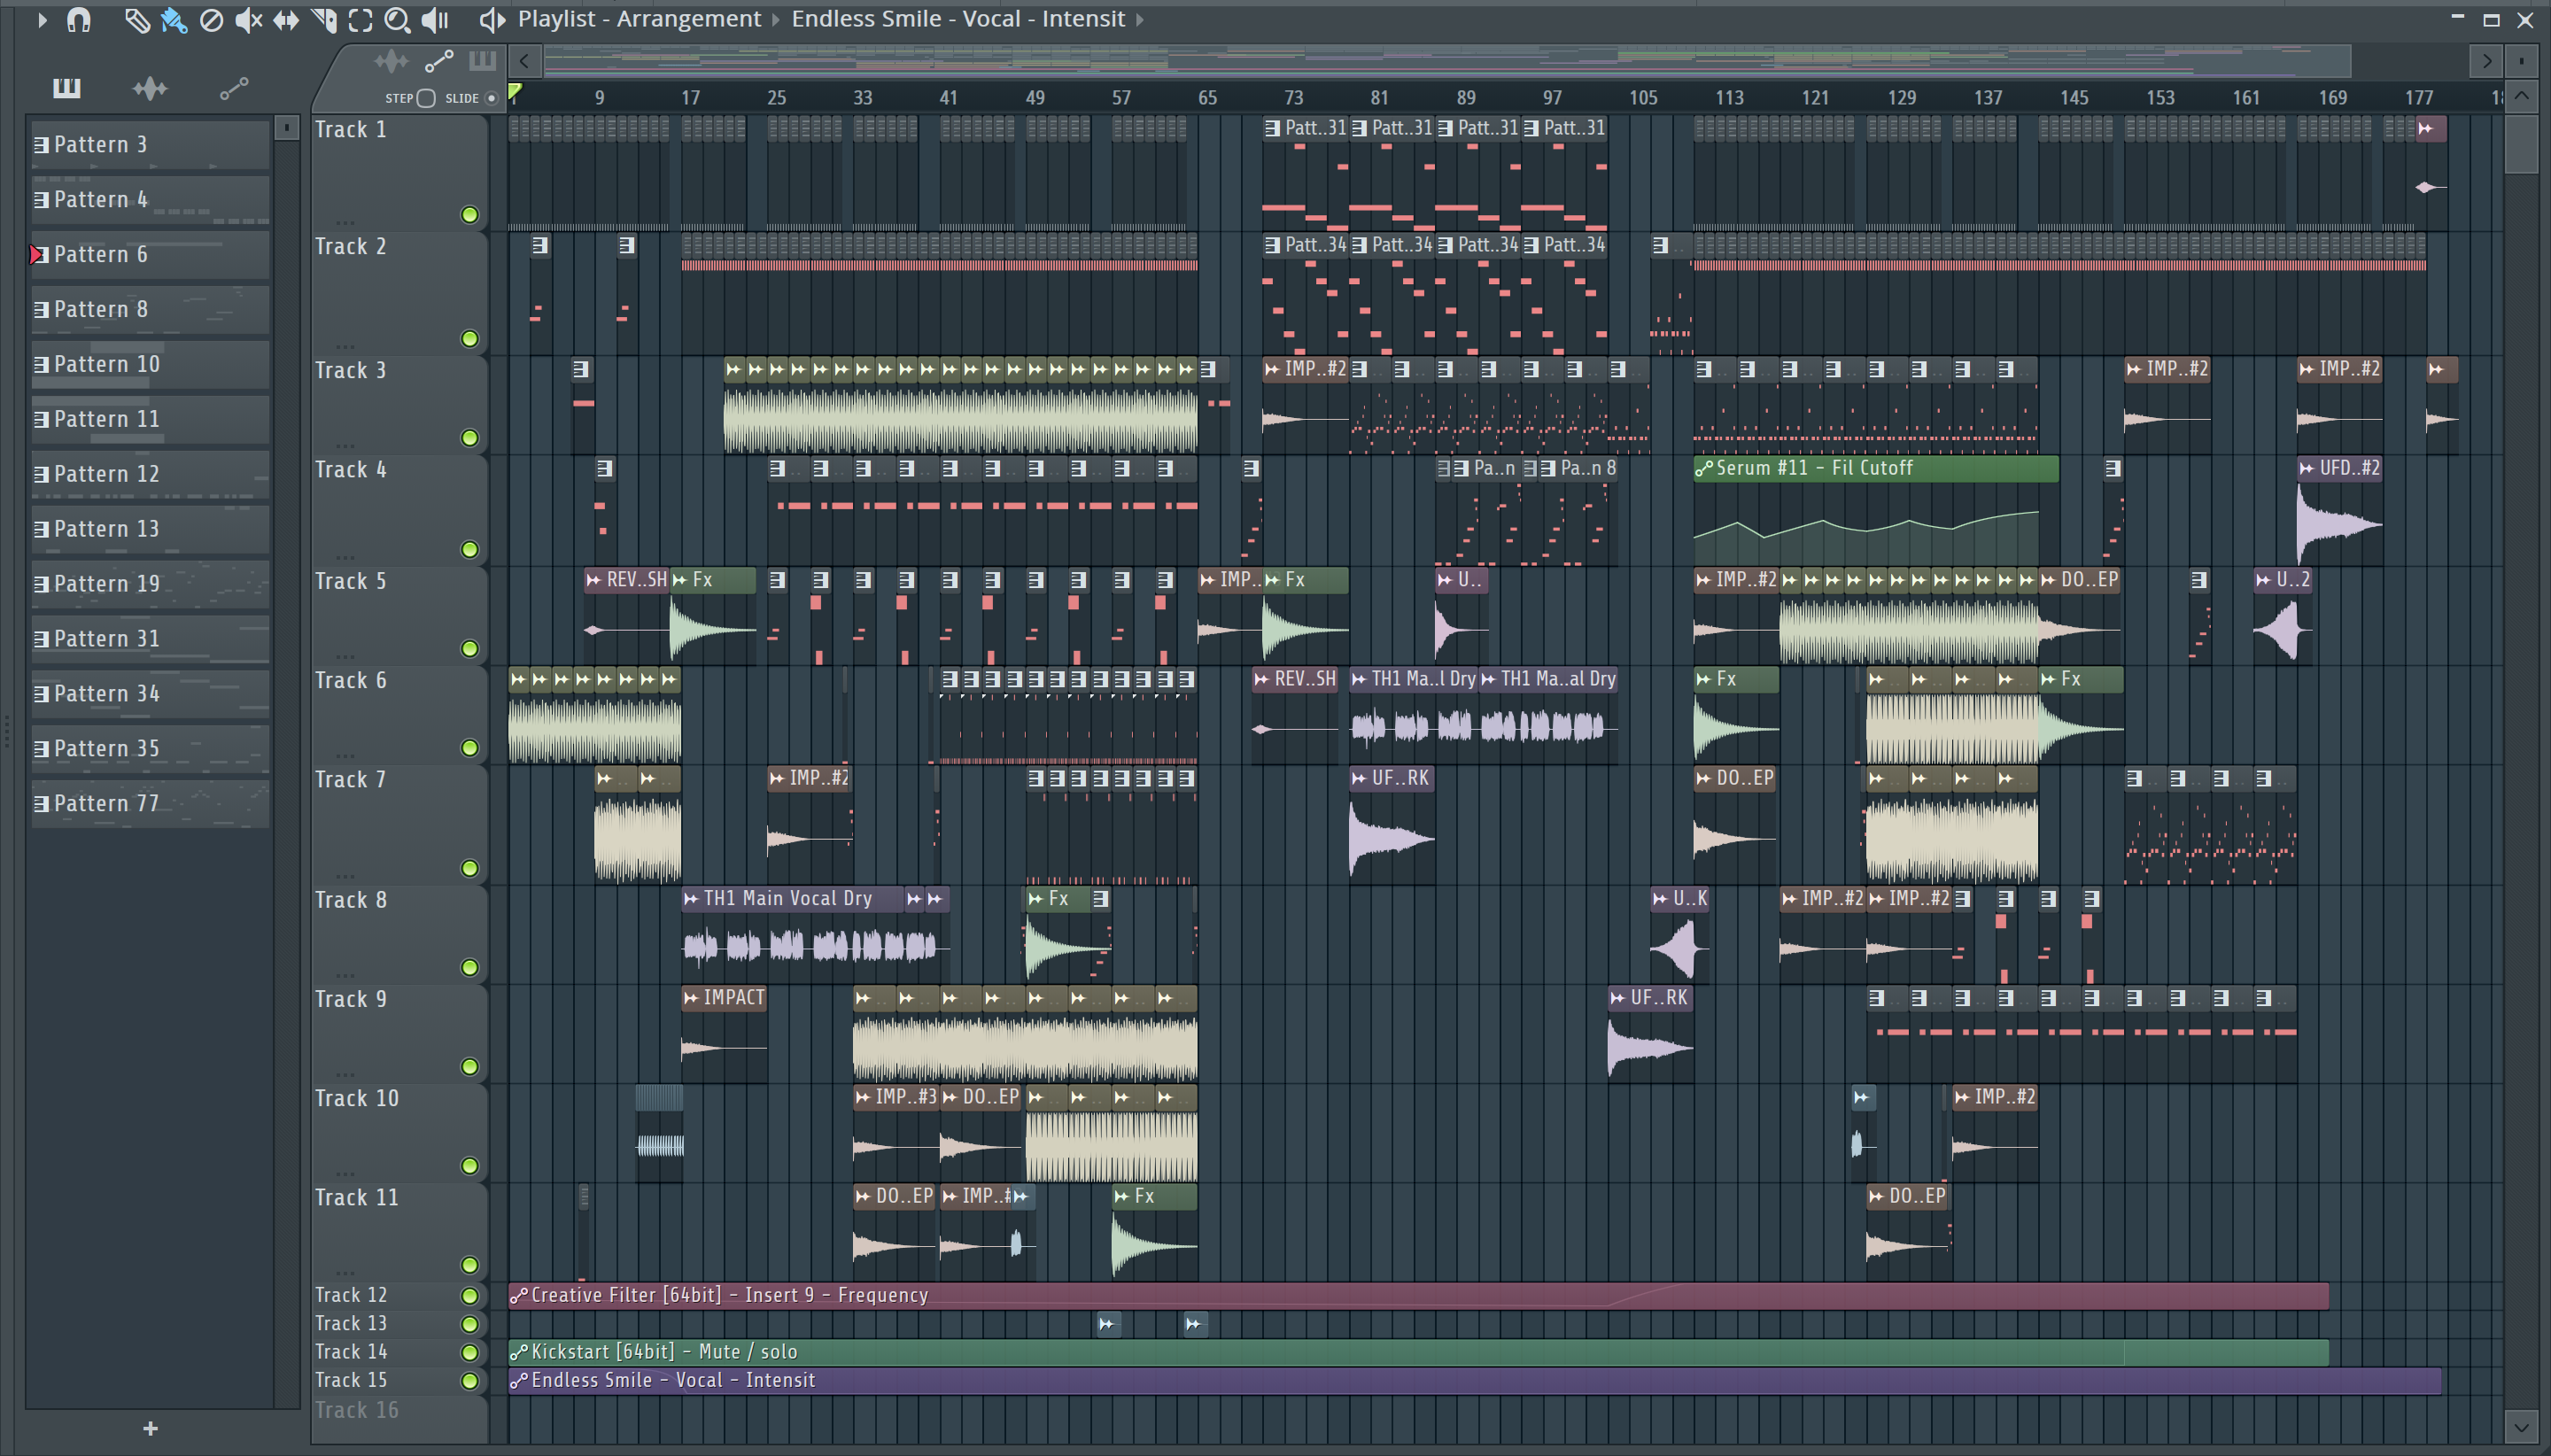Select Pattern 10 in the picker
Image resolution: width=2551 pixels, height=1456 pixels.
click(x=150, y=365)
